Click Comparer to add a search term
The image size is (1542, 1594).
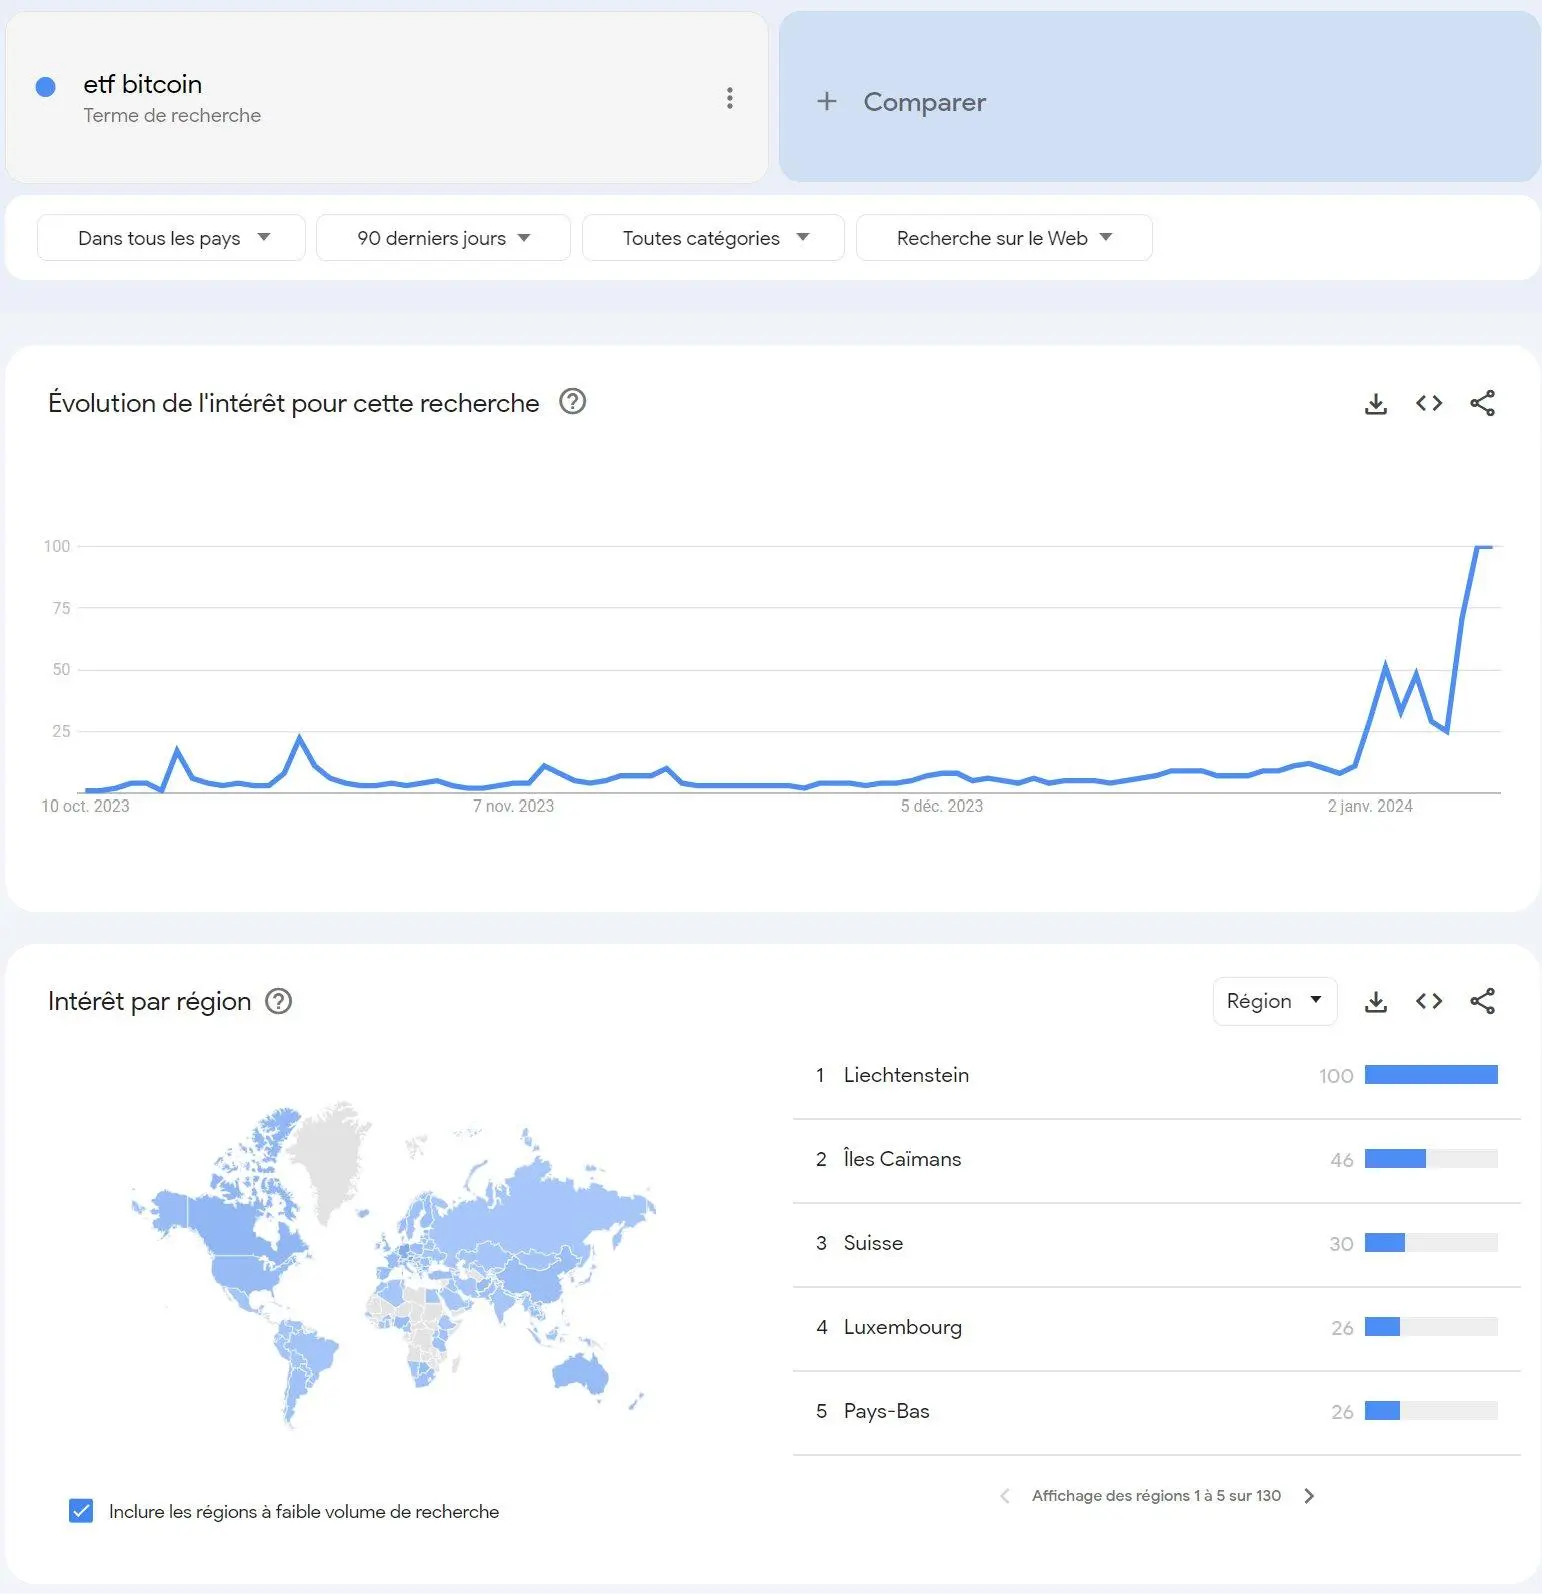click(924, 102)
